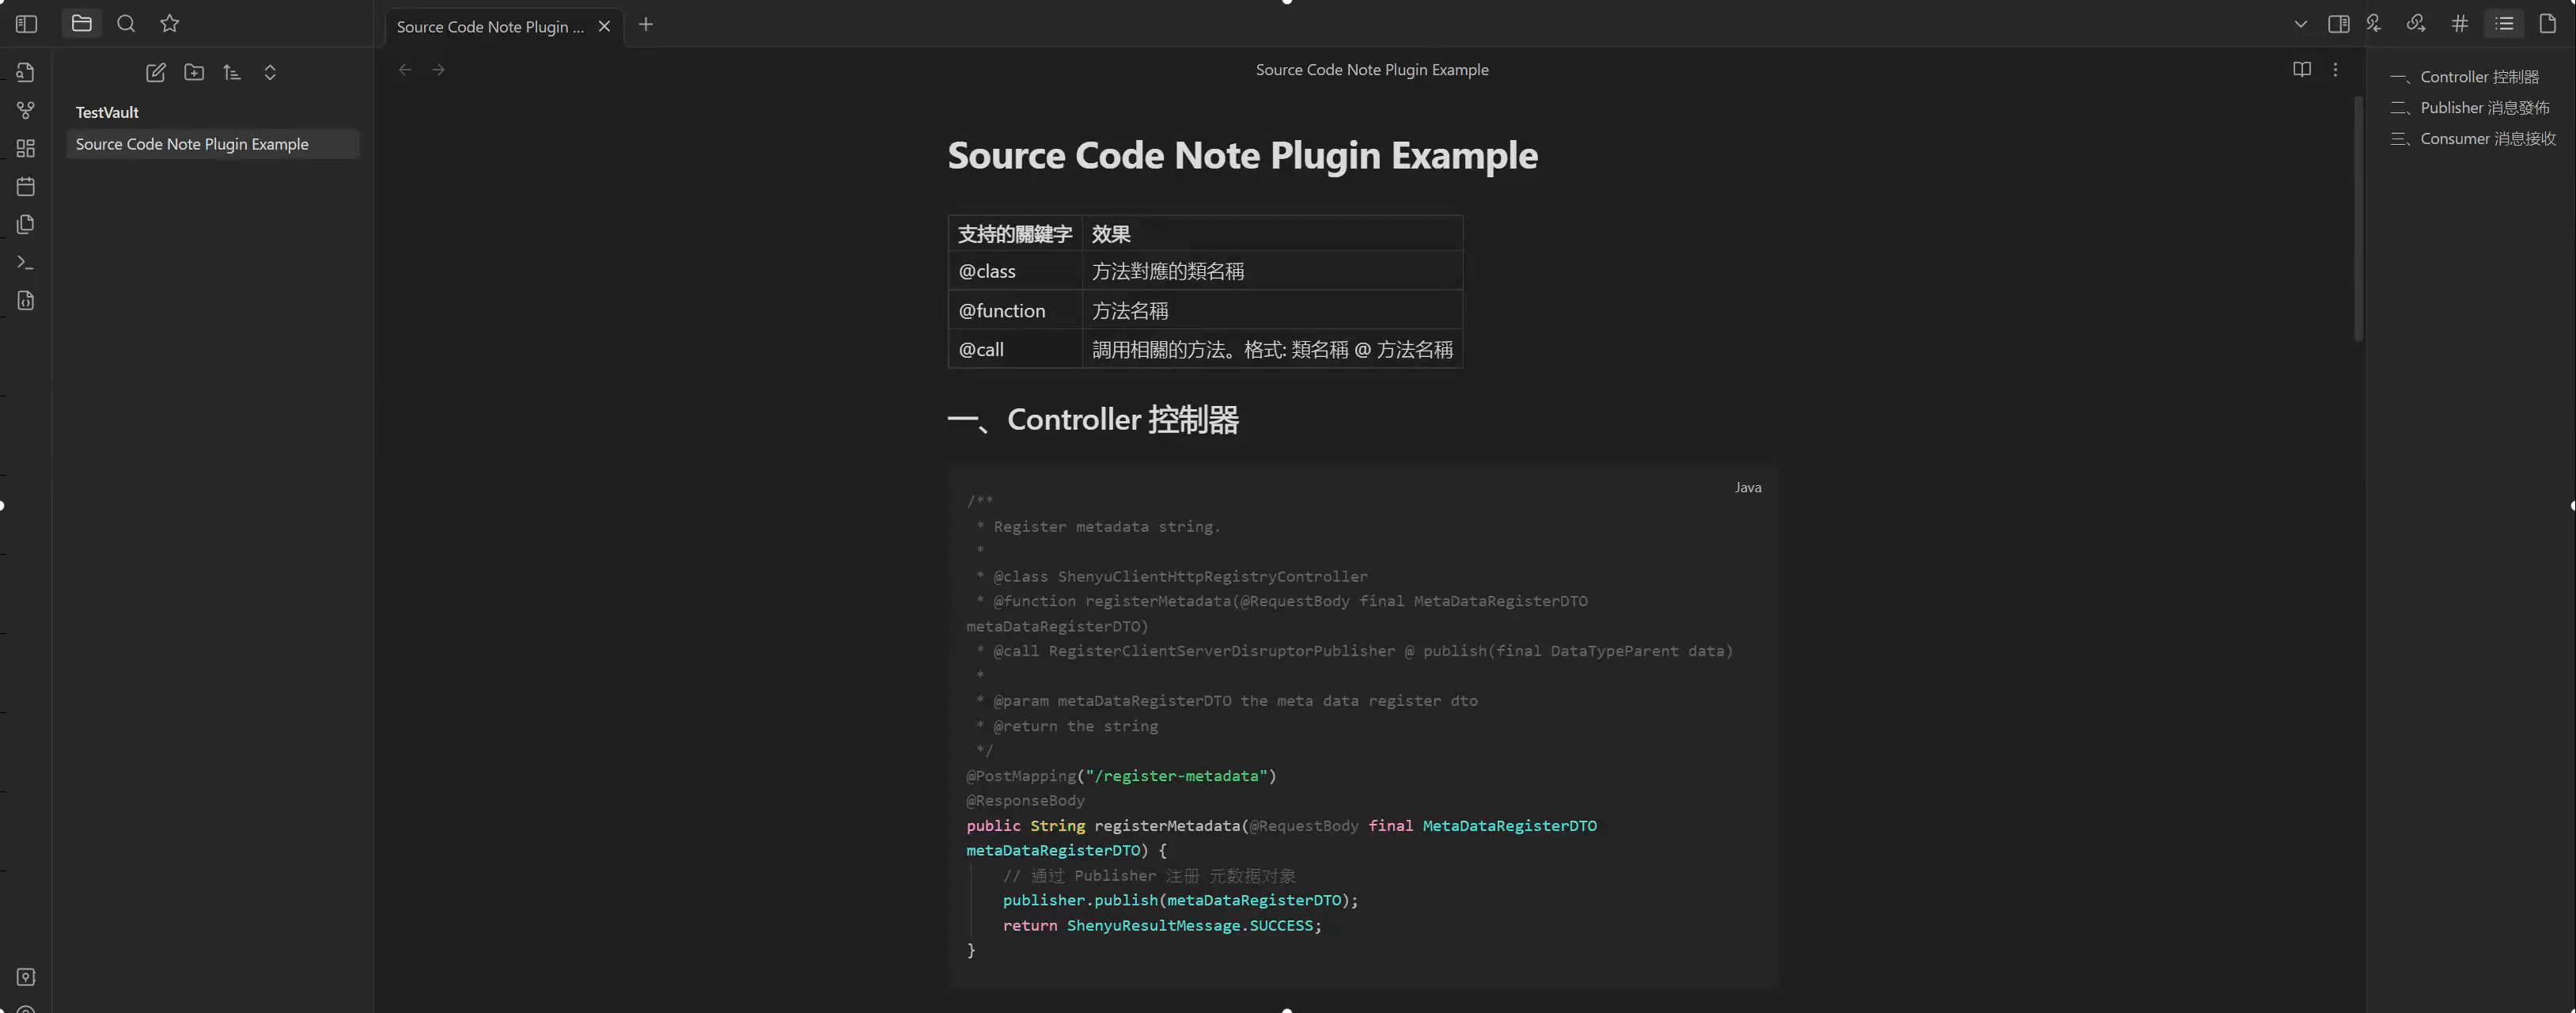The height and width of the screenshot is (1013, 2576).
Task: Create a new folder in file explorer
Action: coord(194,72)
